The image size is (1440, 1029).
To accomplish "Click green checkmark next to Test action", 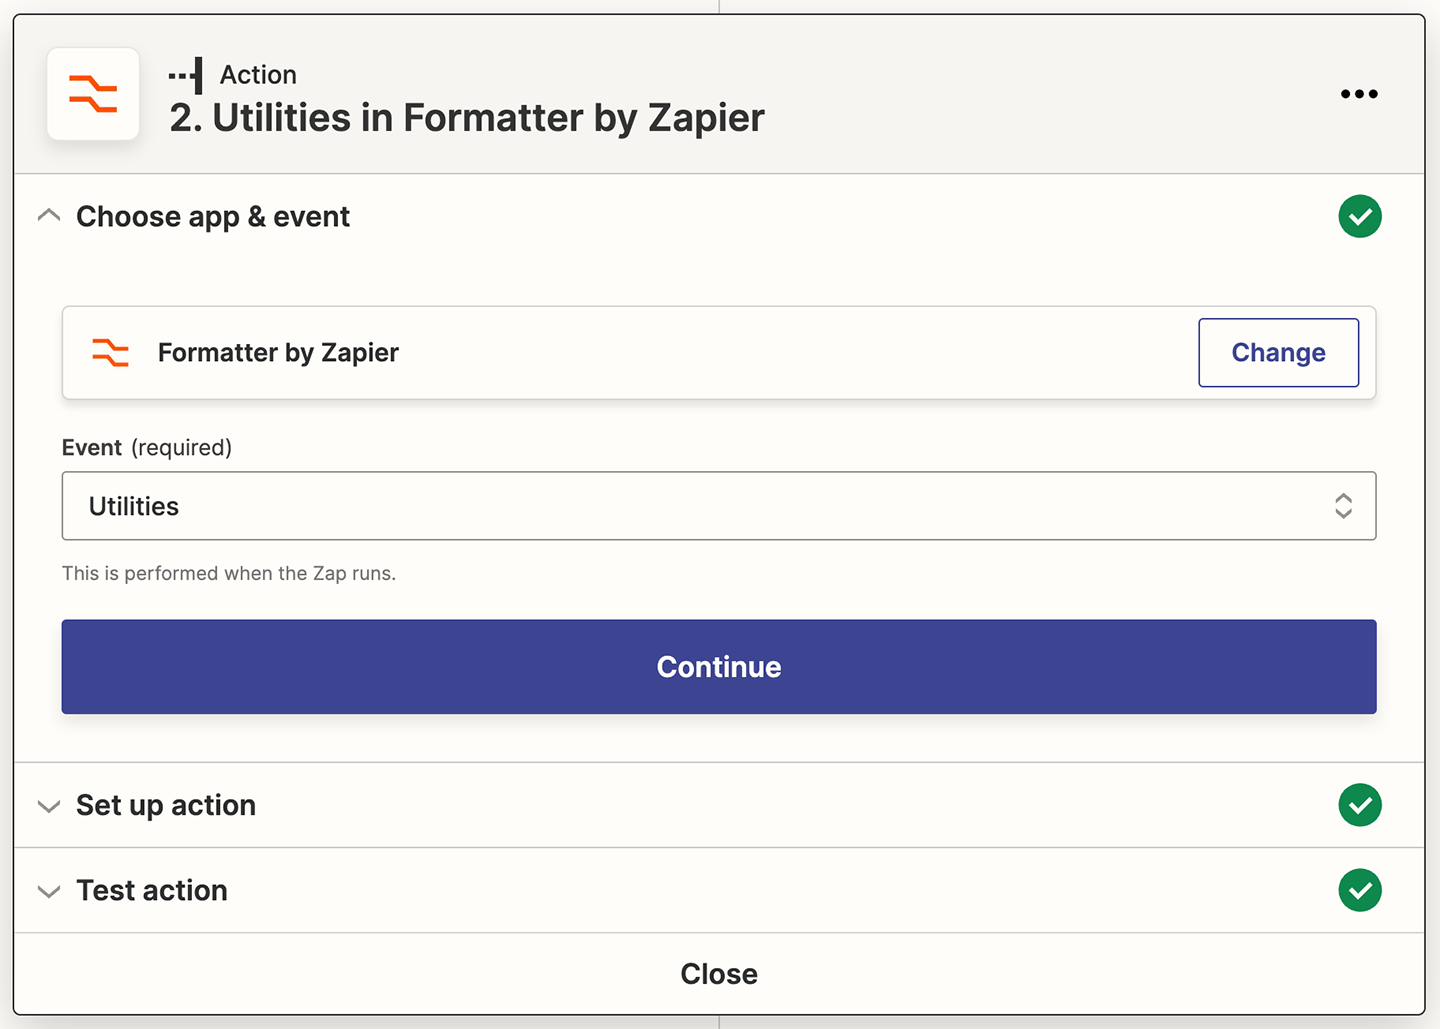I will (x=1360, y=890).
